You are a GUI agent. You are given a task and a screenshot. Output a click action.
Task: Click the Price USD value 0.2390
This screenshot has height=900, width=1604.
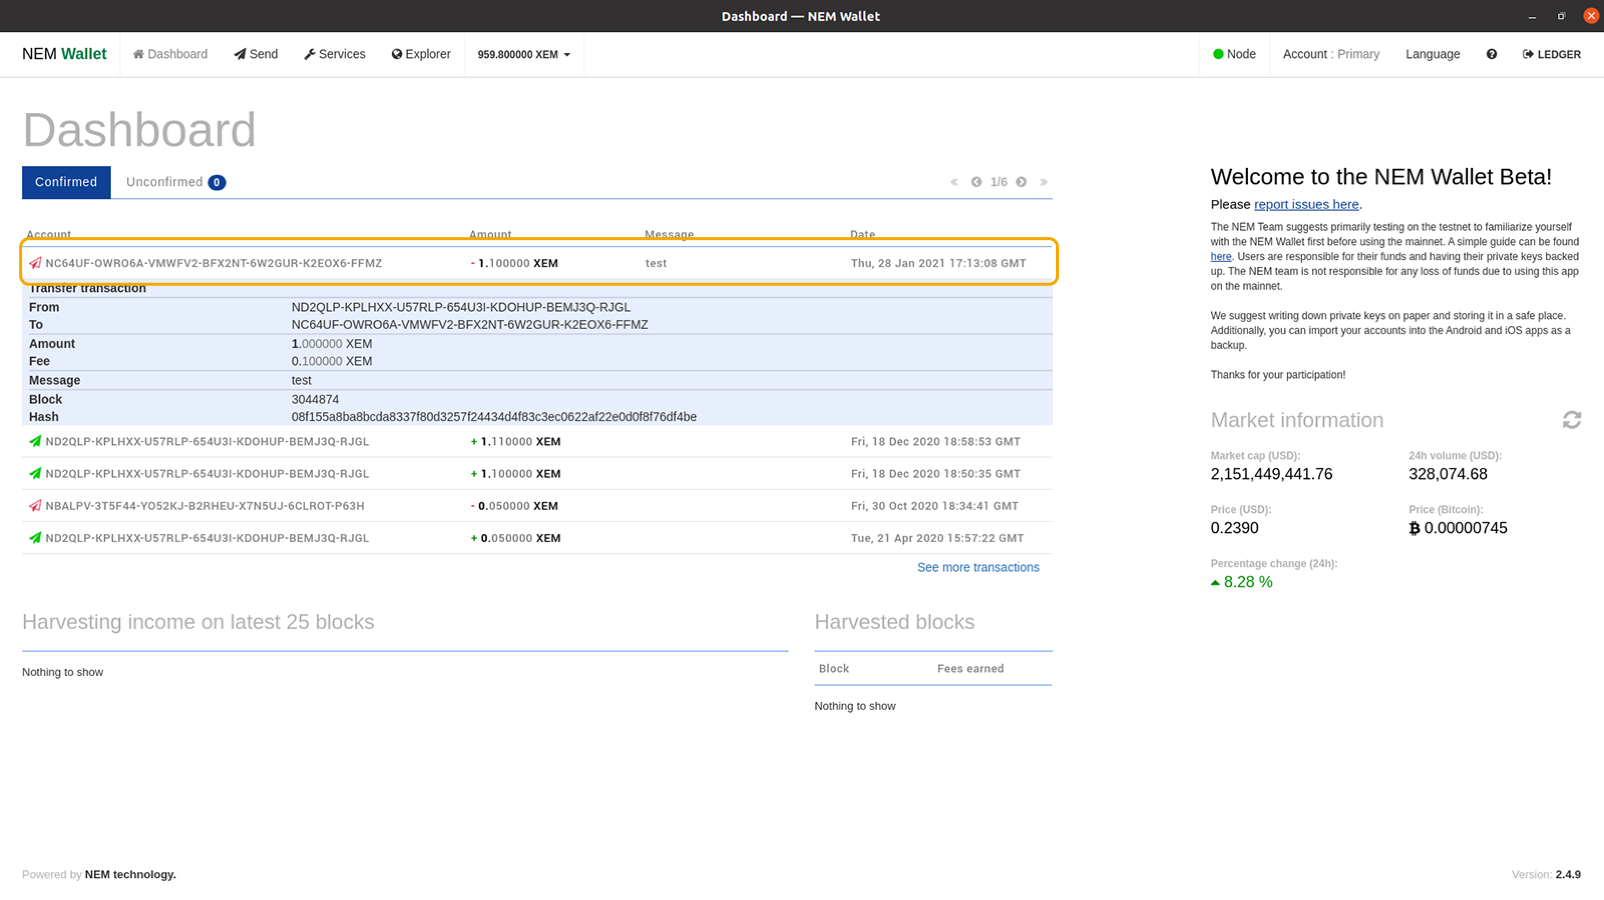(x=1234, y=528)
